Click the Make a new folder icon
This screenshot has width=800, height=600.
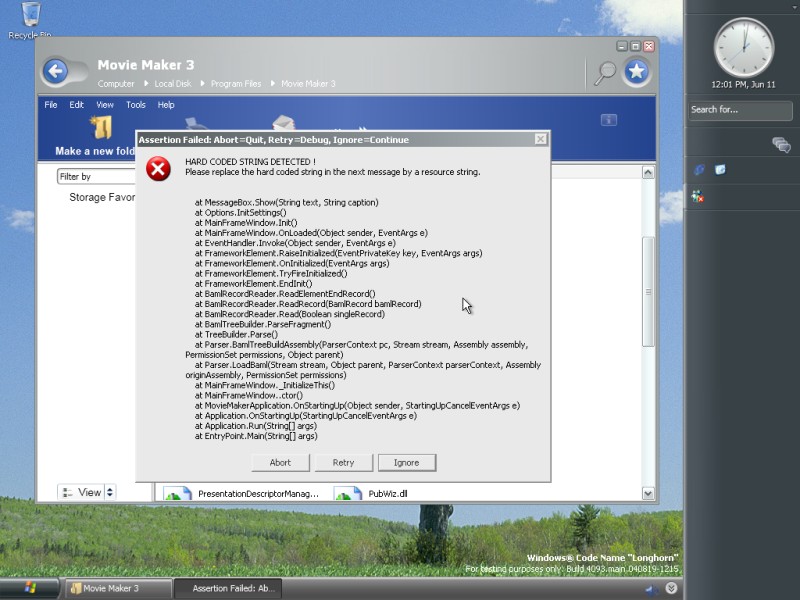(x=102, y=128)
